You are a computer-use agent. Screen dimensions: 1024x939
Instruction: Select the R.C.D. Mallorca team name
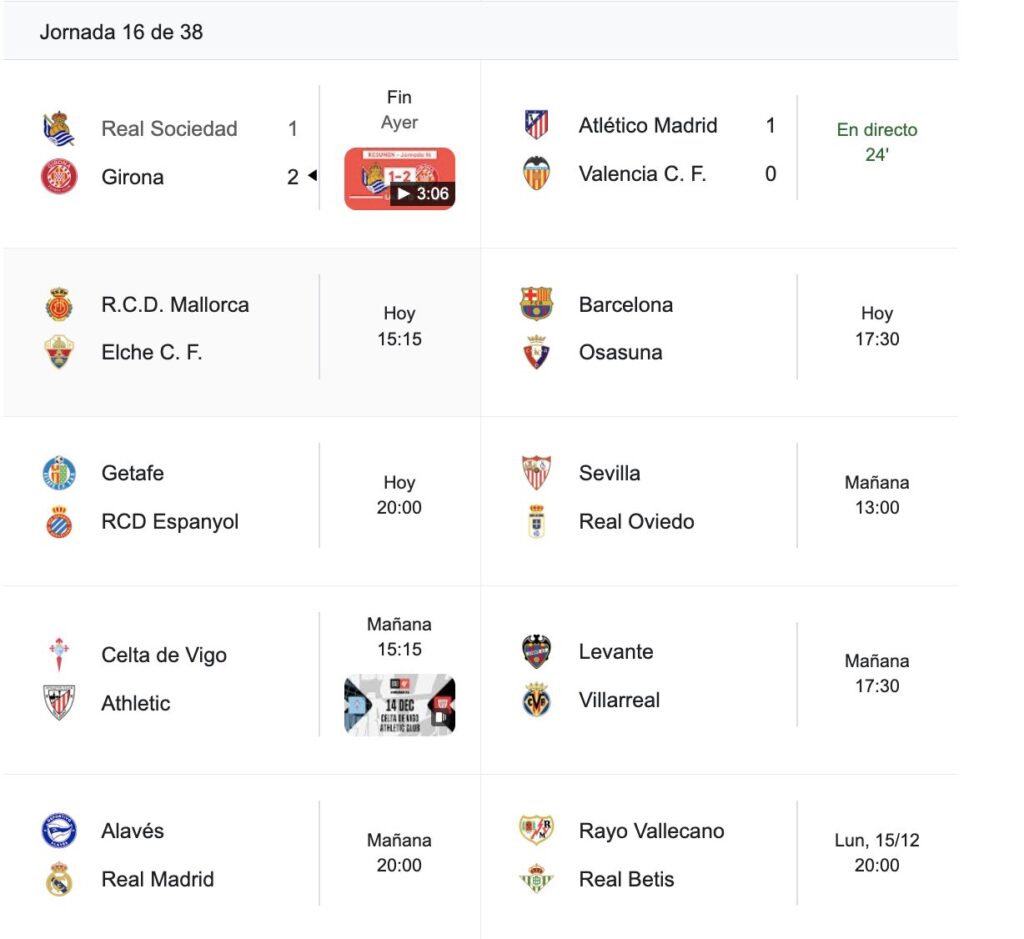[x=175, y=305]
